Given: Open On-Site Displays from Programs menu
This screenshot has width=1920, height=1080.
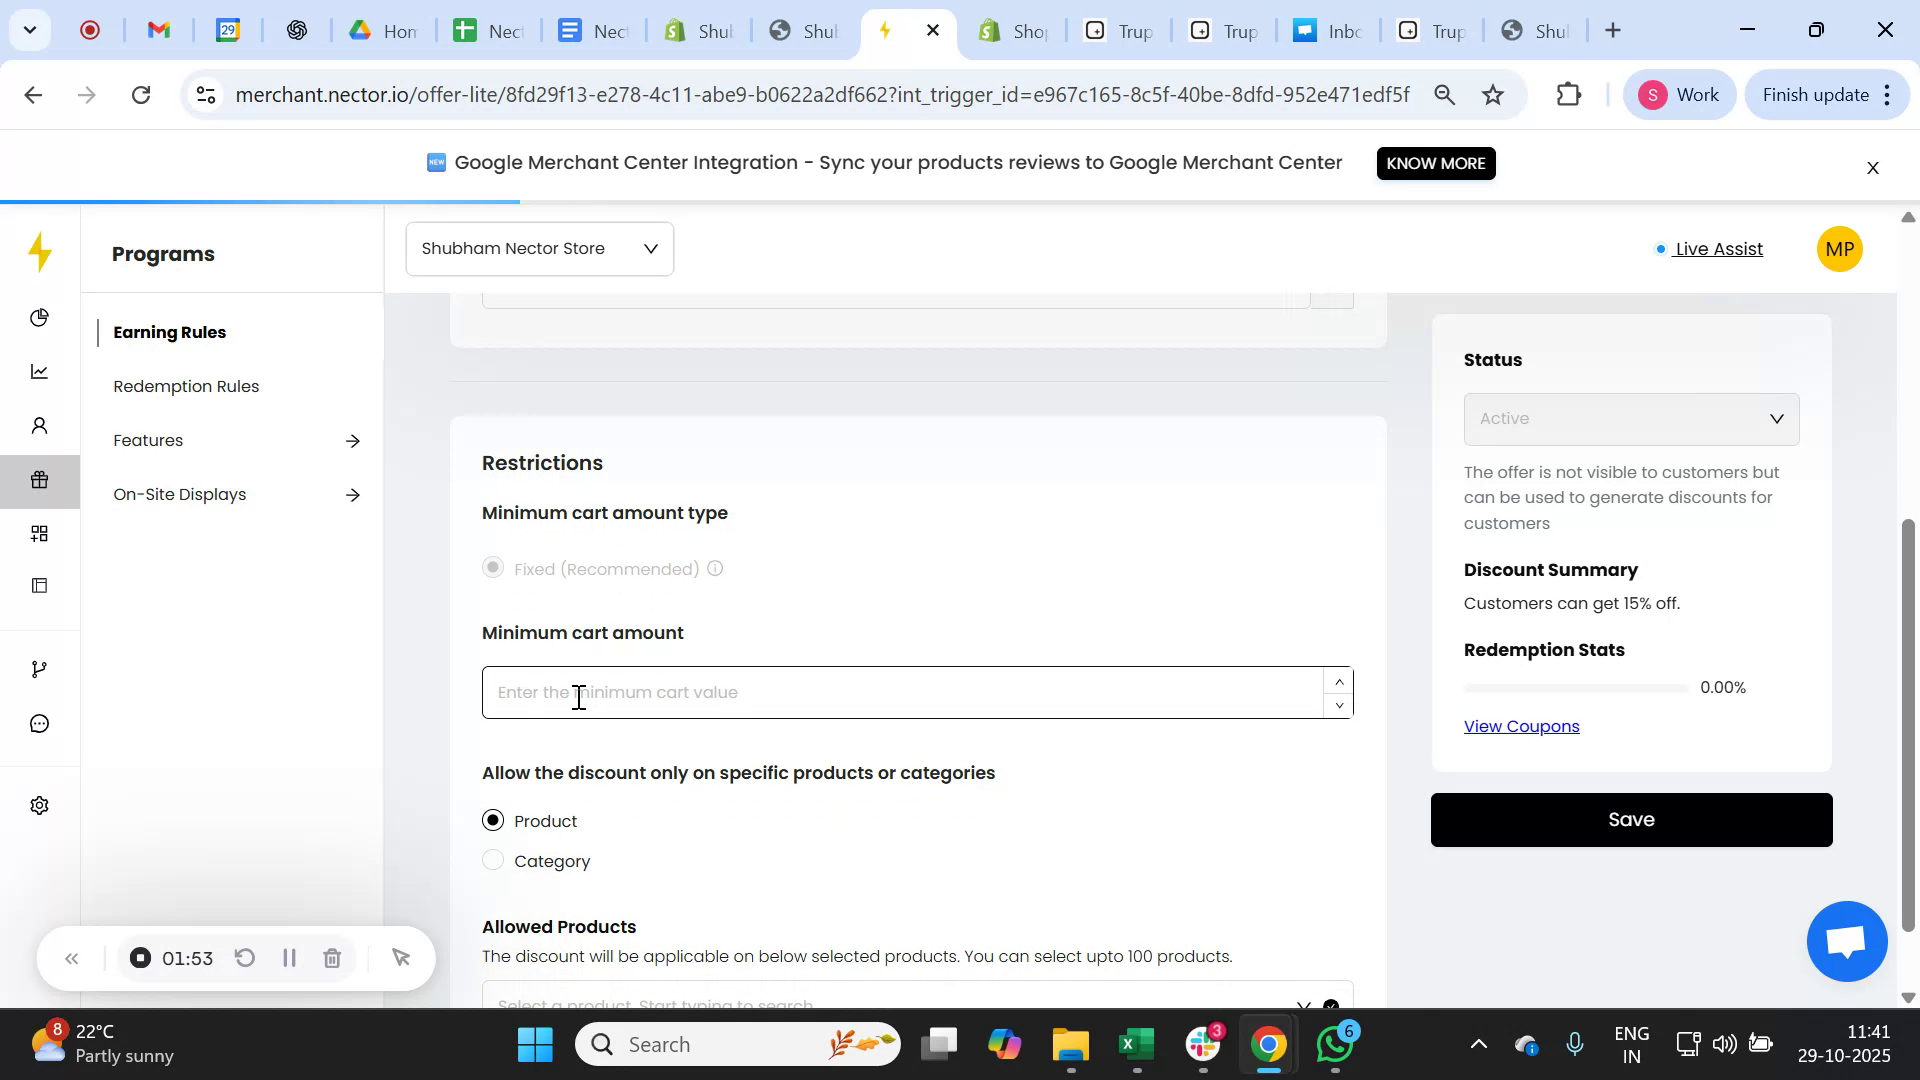Looking at the screenshot, I should coord(180,493).
